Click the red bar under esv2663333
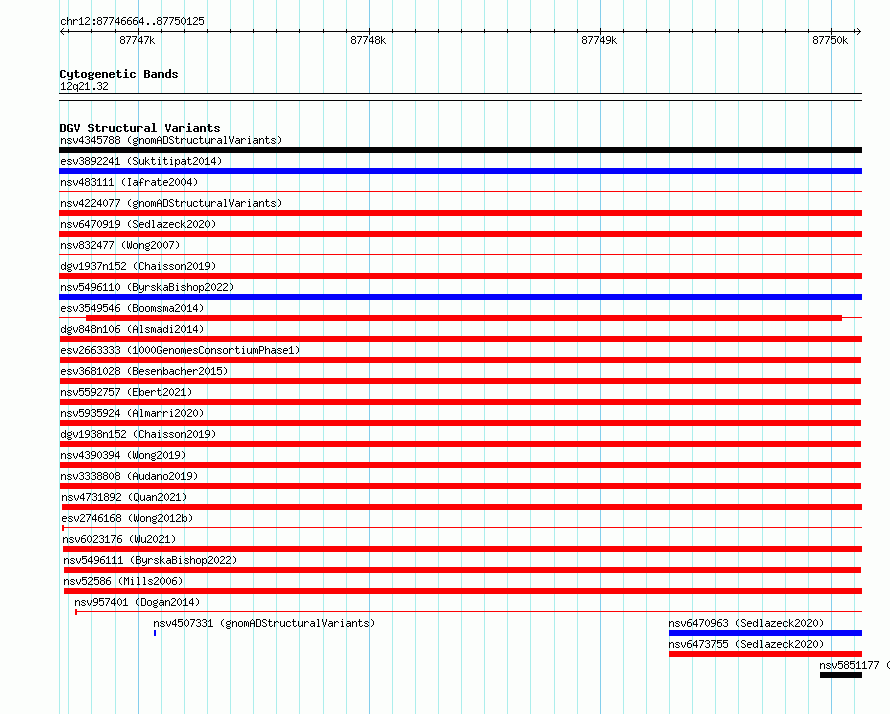The height and width of the screenshot is (714, 890). [x=460, y=360]
